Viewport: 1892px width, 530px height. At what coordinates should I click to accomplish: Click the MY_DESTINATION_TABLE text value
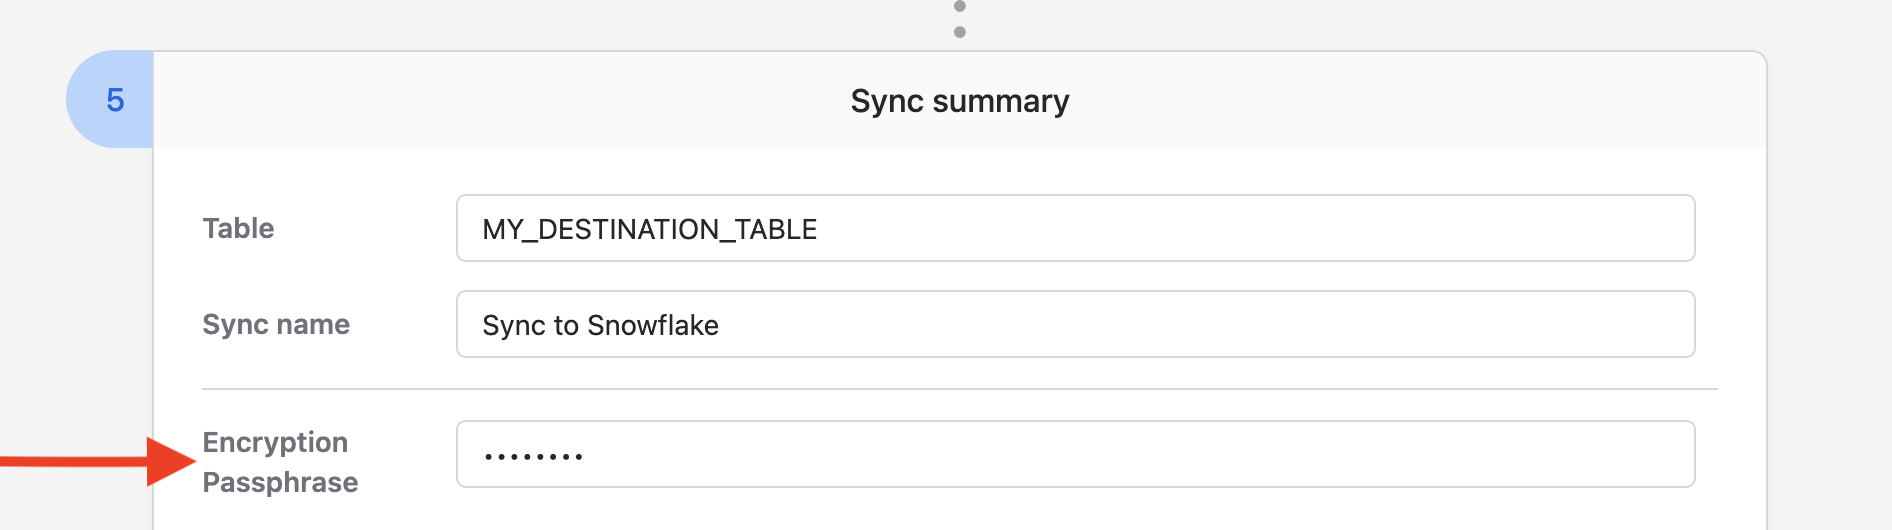(x=649, y=229)
